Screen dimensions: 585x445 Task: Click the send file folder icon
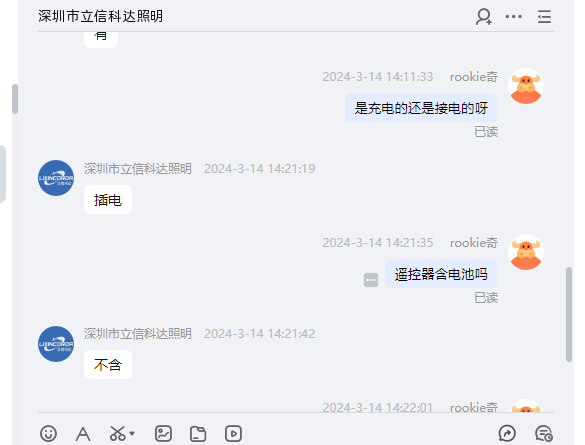click(x=198, y=434)
